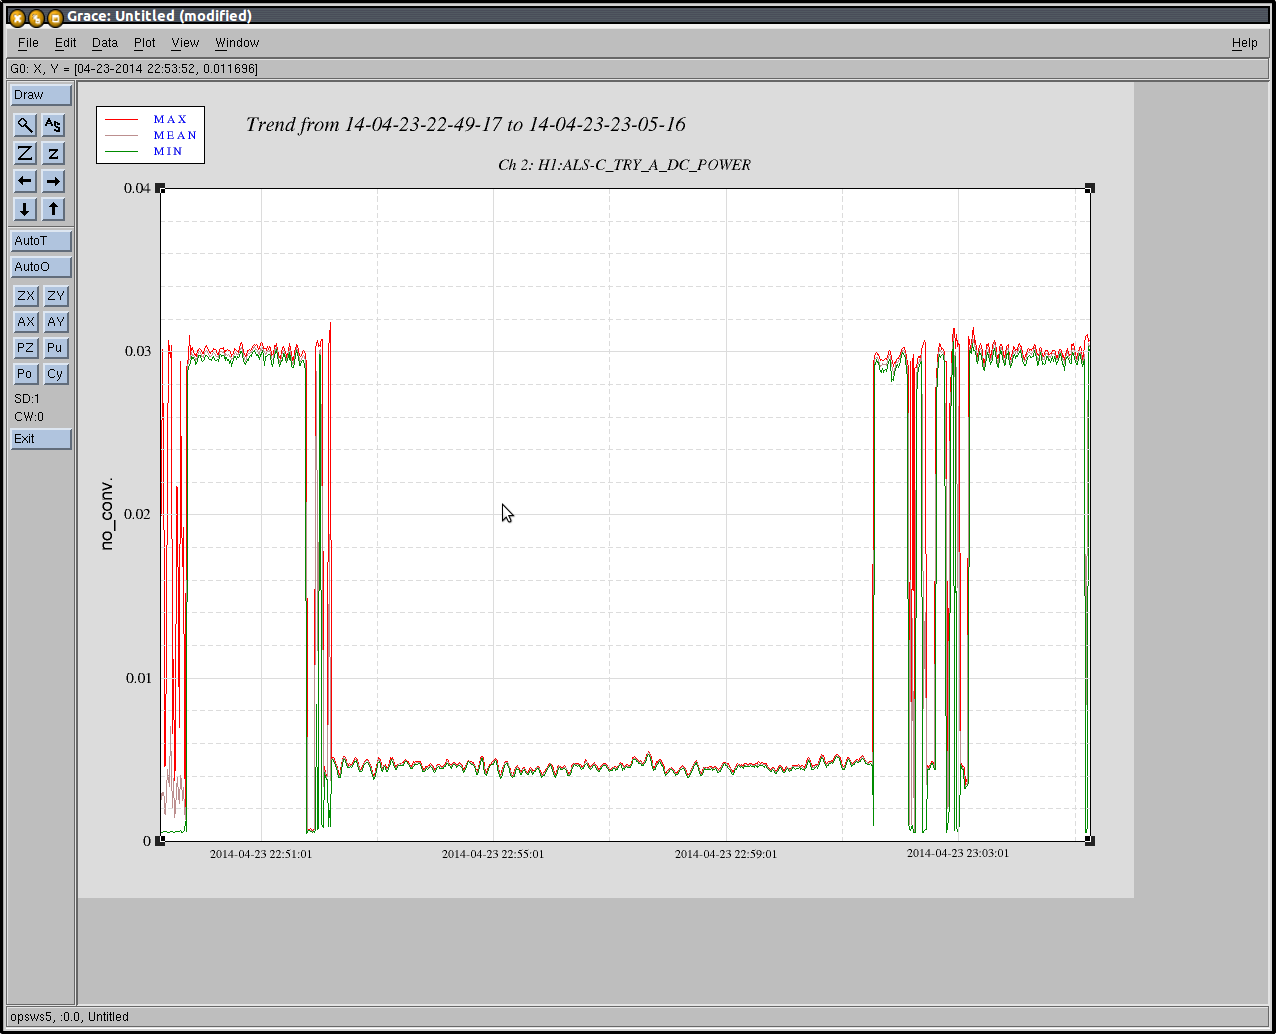Click y-axis tick label 0.03
Screen dimensions: 1276x1034
137,351
